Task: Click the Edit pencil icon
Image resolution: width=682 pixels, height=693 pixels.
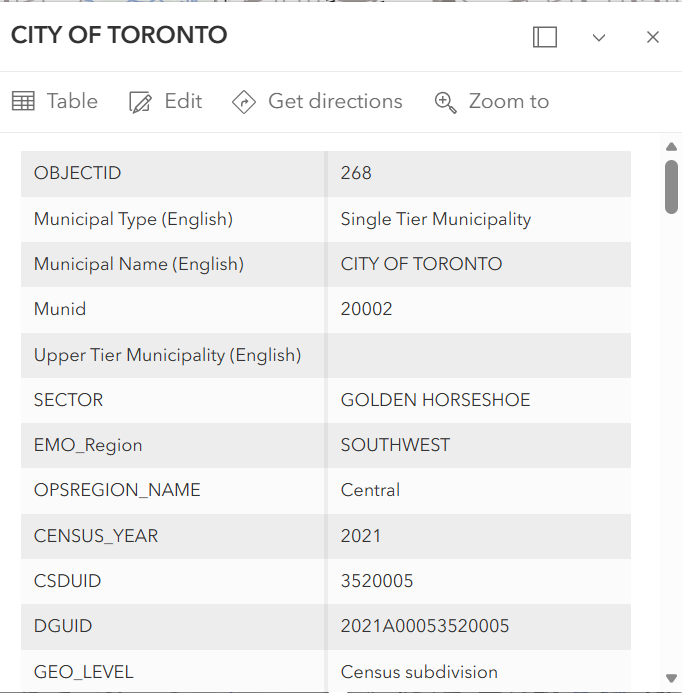Action: pos(140,102)
